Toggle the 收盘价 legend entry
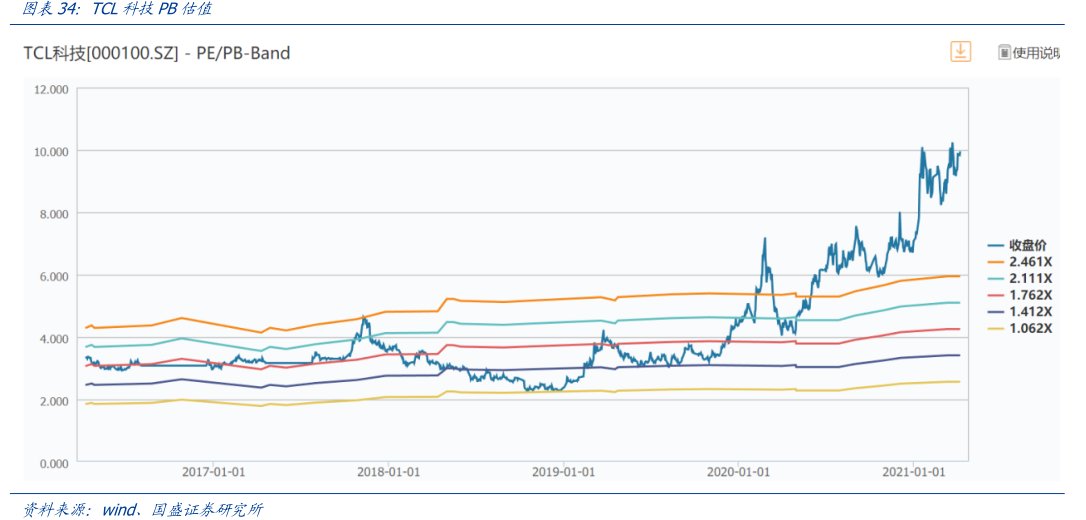Screen dimensions: 1086x520 point(1017,245)
